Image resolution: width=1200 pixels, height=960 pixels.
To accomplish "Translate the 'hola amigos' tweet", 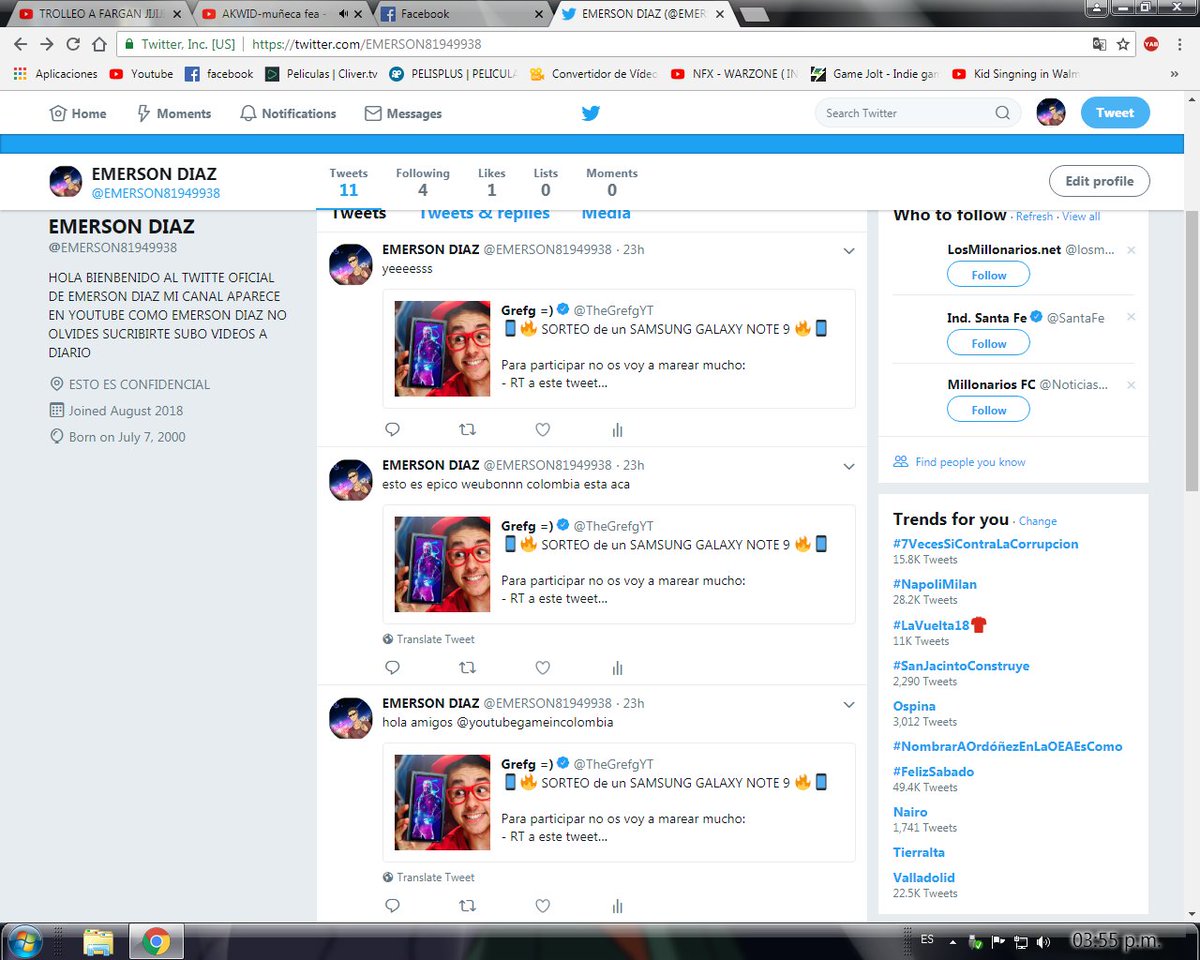I will click(429, 877).
